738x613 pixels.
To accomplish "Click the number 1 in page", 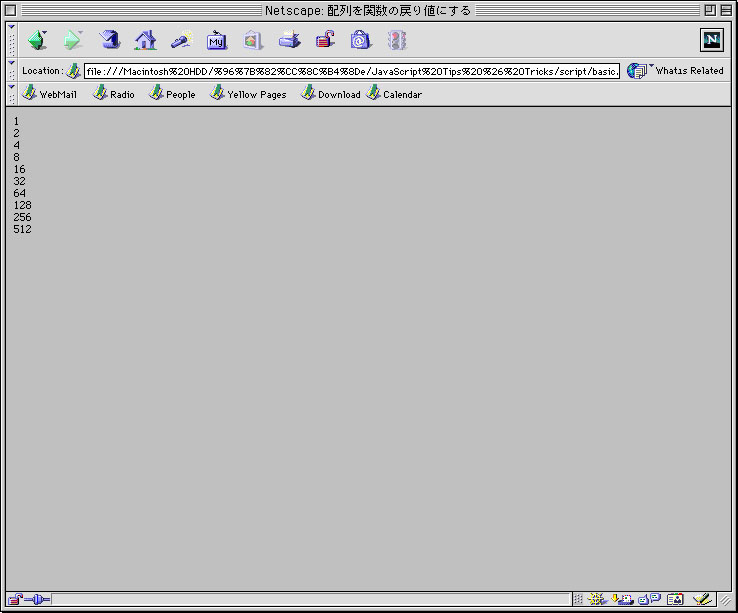I will [x=16, y=121].
